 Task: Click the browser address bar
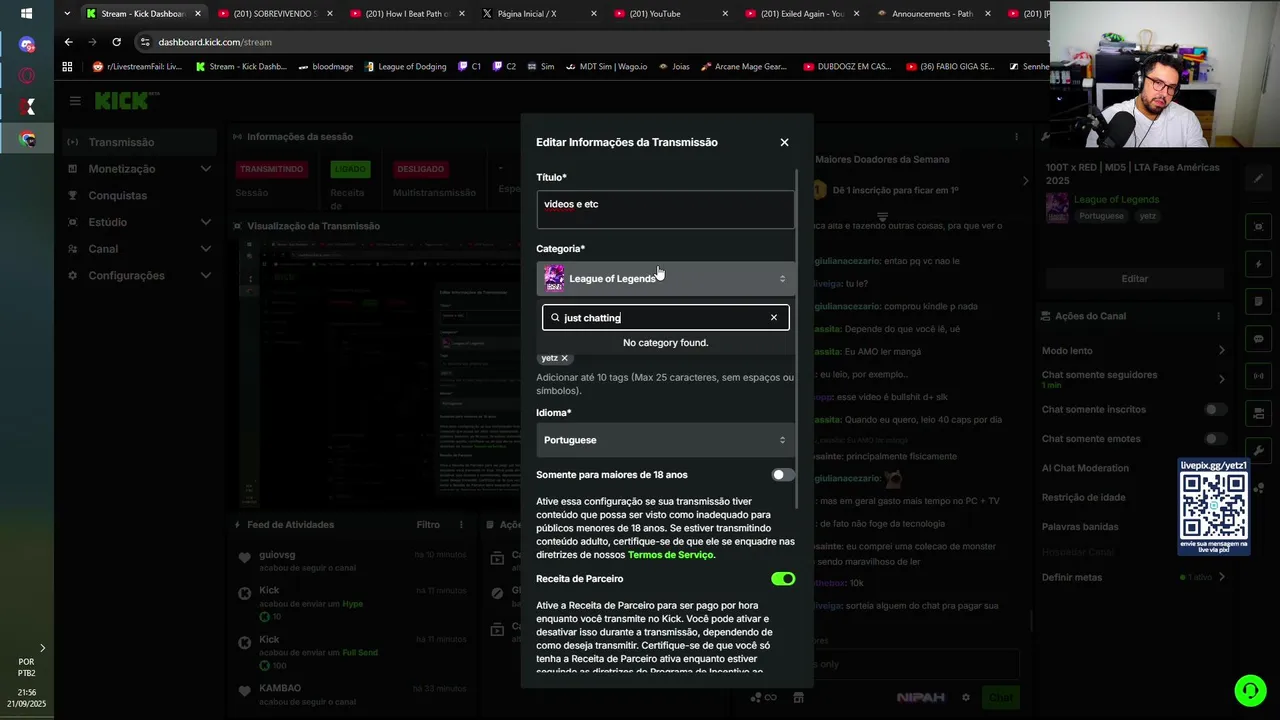tap(590, 42)
